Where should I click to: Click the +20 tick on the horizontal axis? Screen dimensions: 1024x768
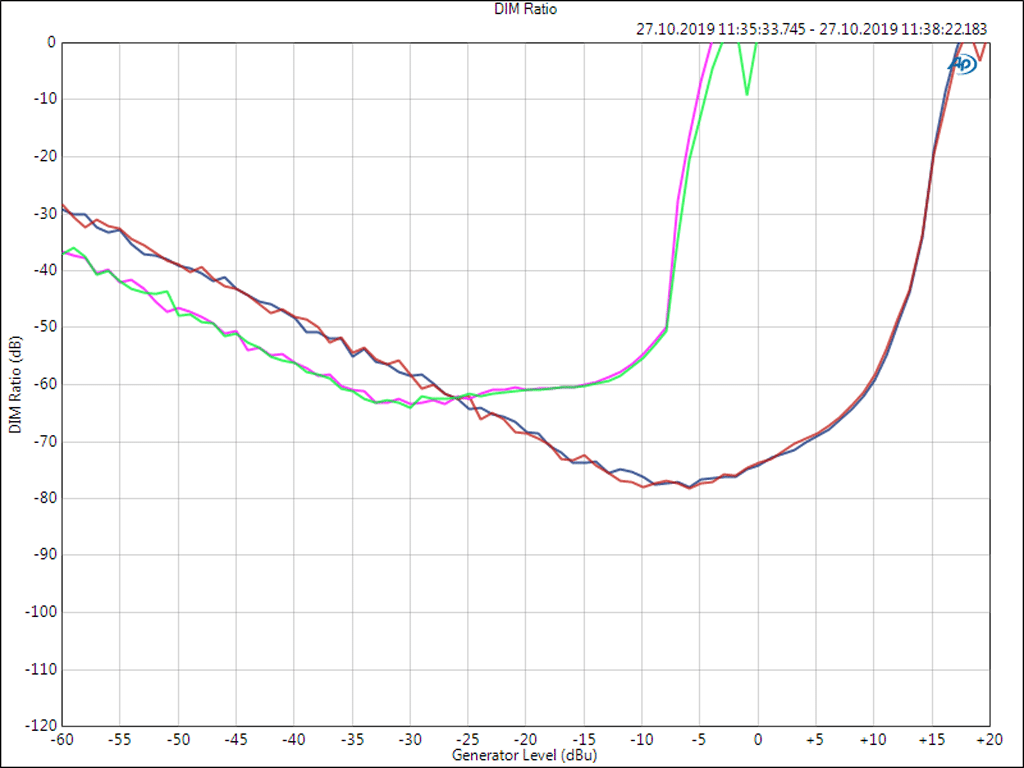tap(988, 739)
